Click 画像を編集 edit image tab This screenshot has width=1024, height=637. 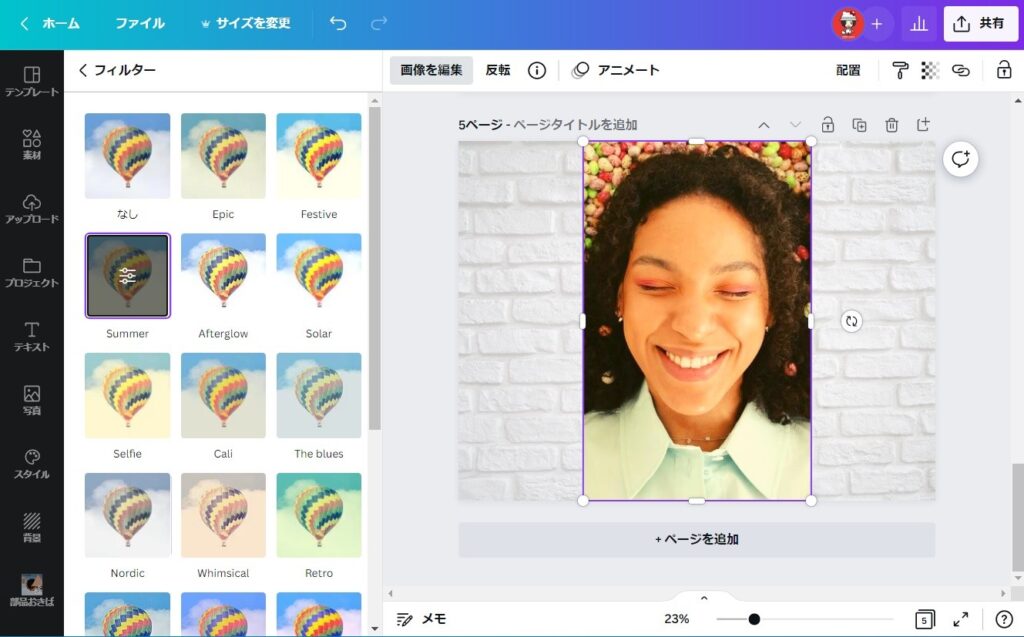[x=431, y=70]
